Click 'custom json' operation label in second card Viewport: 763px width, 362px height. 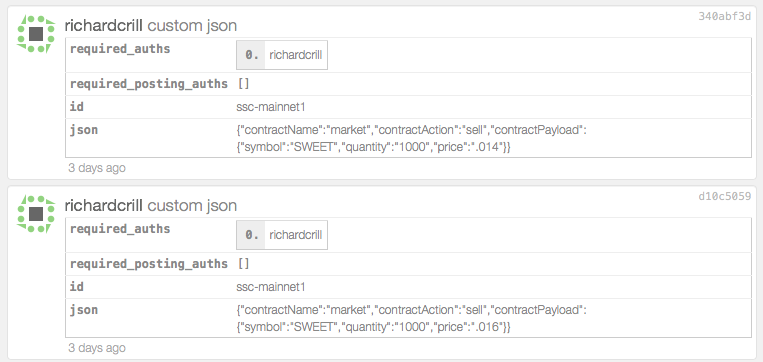tap(192, 205)
